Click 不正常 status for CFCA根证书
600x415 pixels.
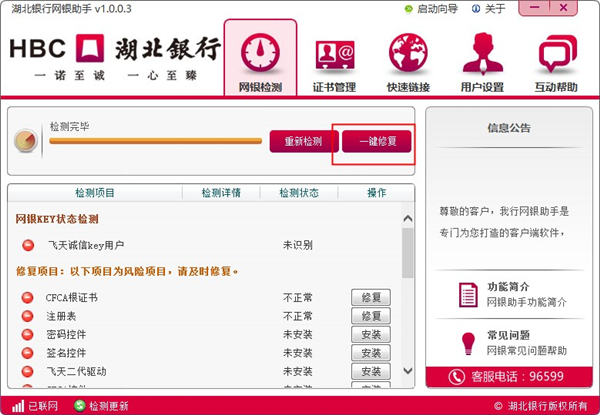[298, 298]
